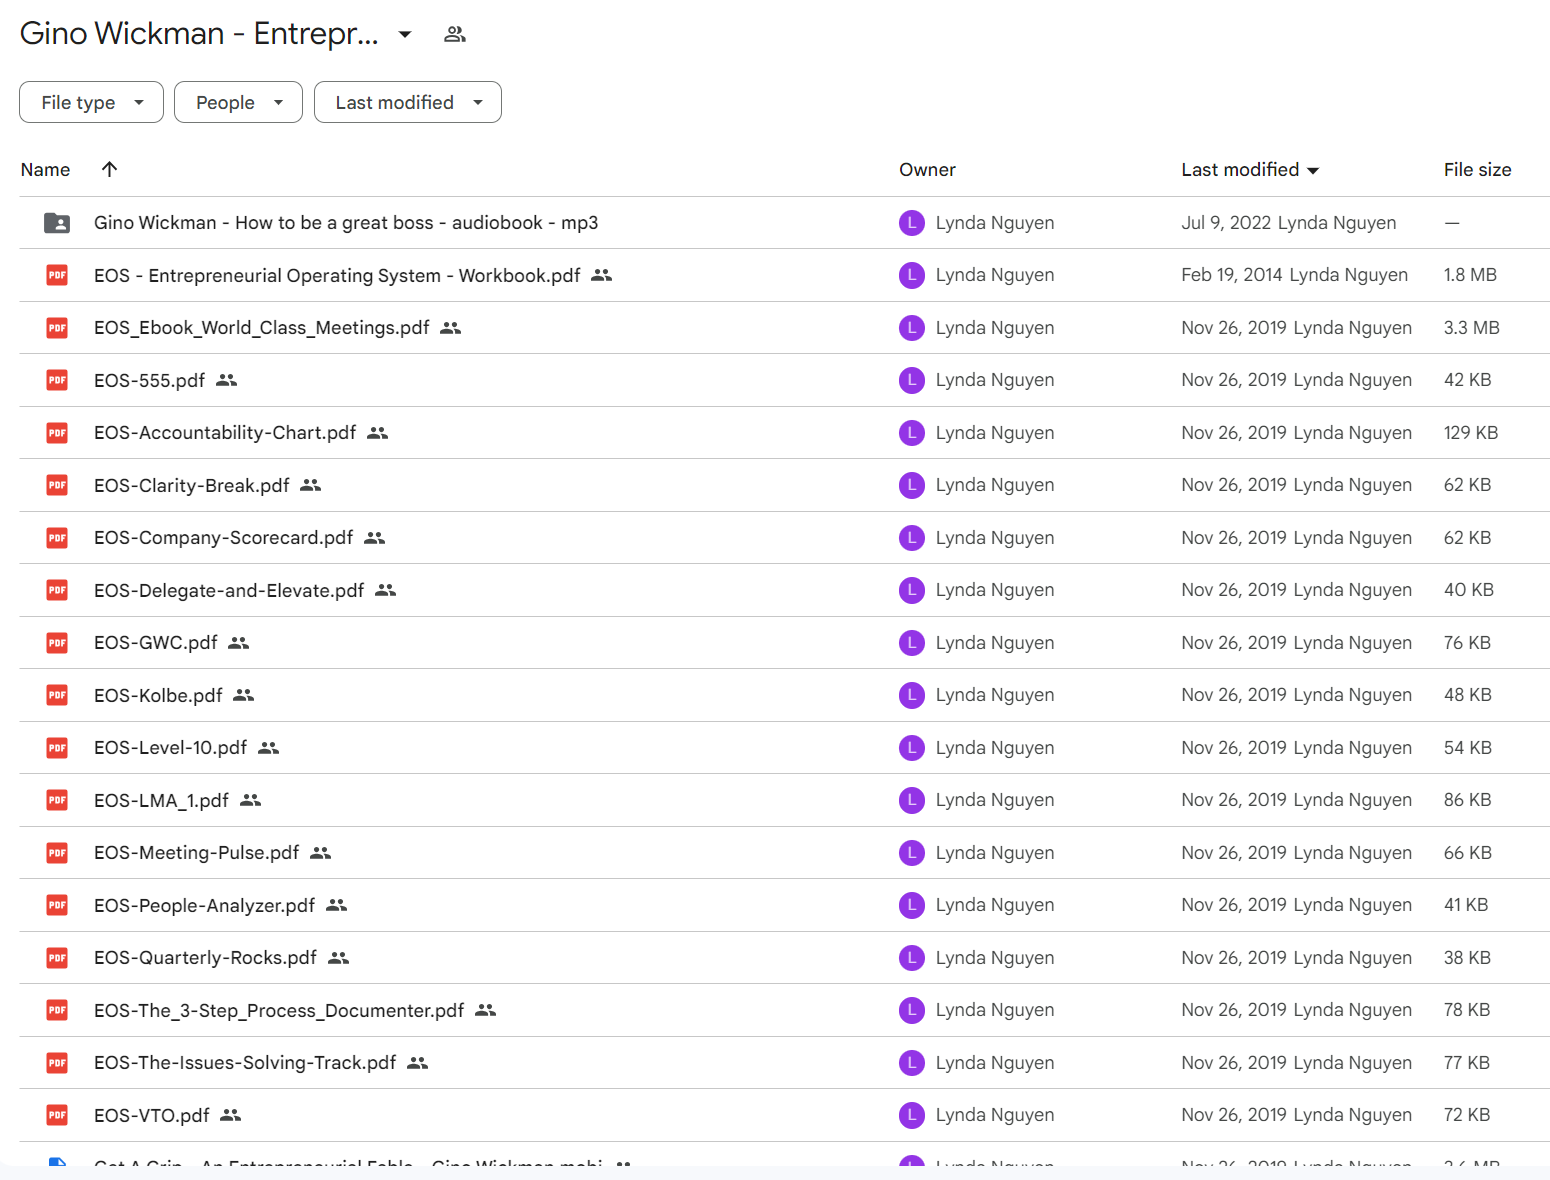Open the People filter dropdown
The width and height of the screenshot is (1550, 1180).
[x=238, y=102]
